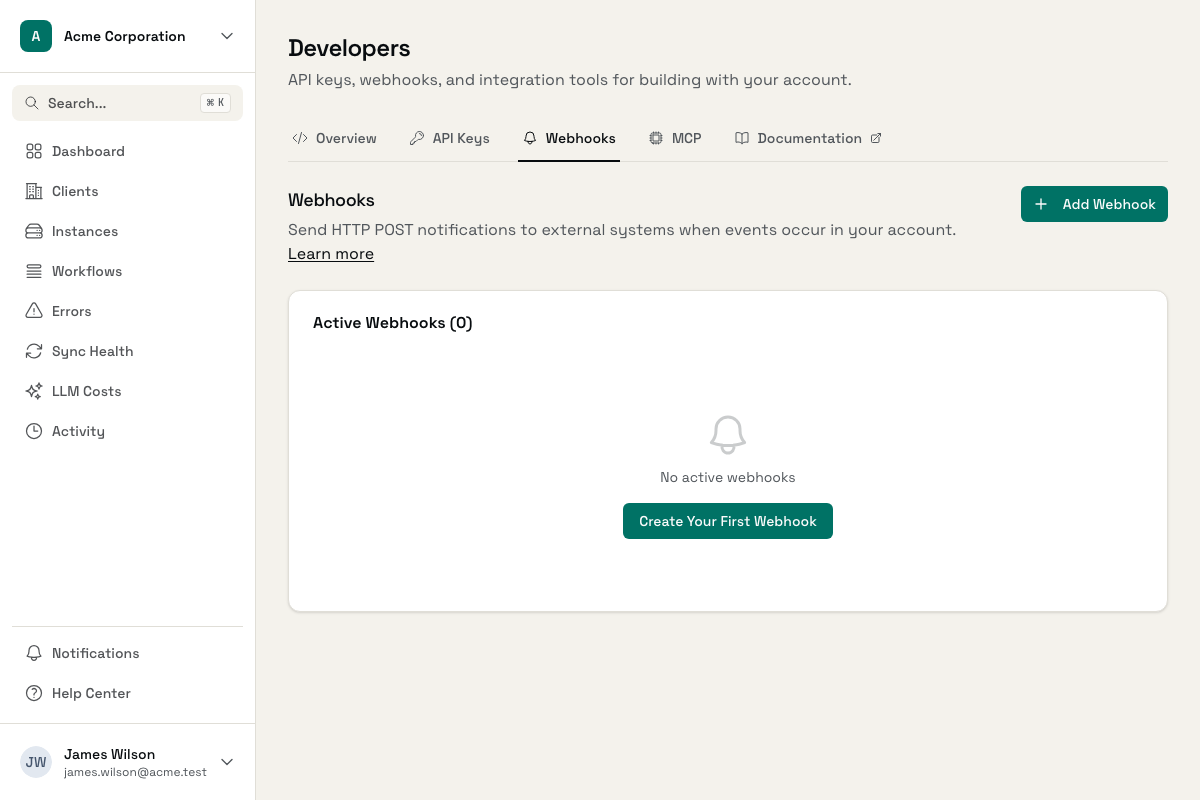
Task: Expand the Acme Corporation organization switcher
Action: click(x=227, y=36)
